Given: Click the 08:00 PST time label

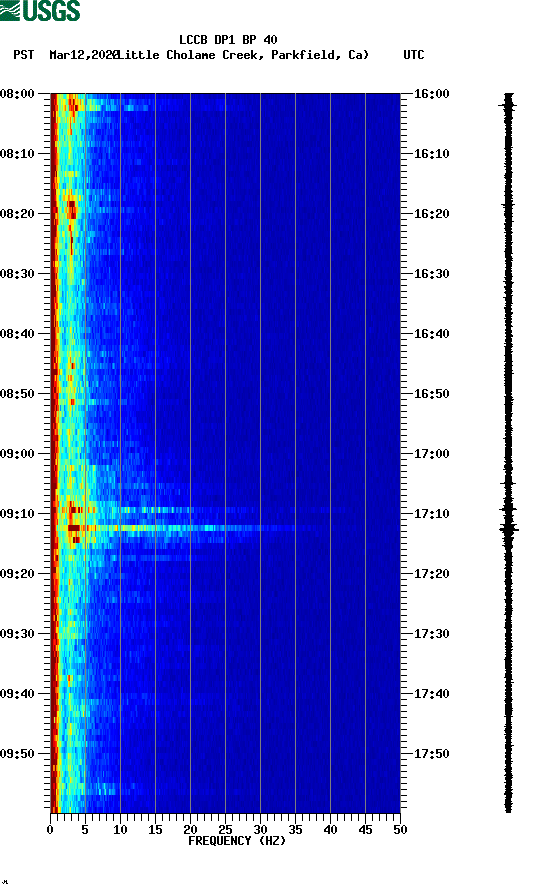Looking at the screenshot, I should 17,93.
